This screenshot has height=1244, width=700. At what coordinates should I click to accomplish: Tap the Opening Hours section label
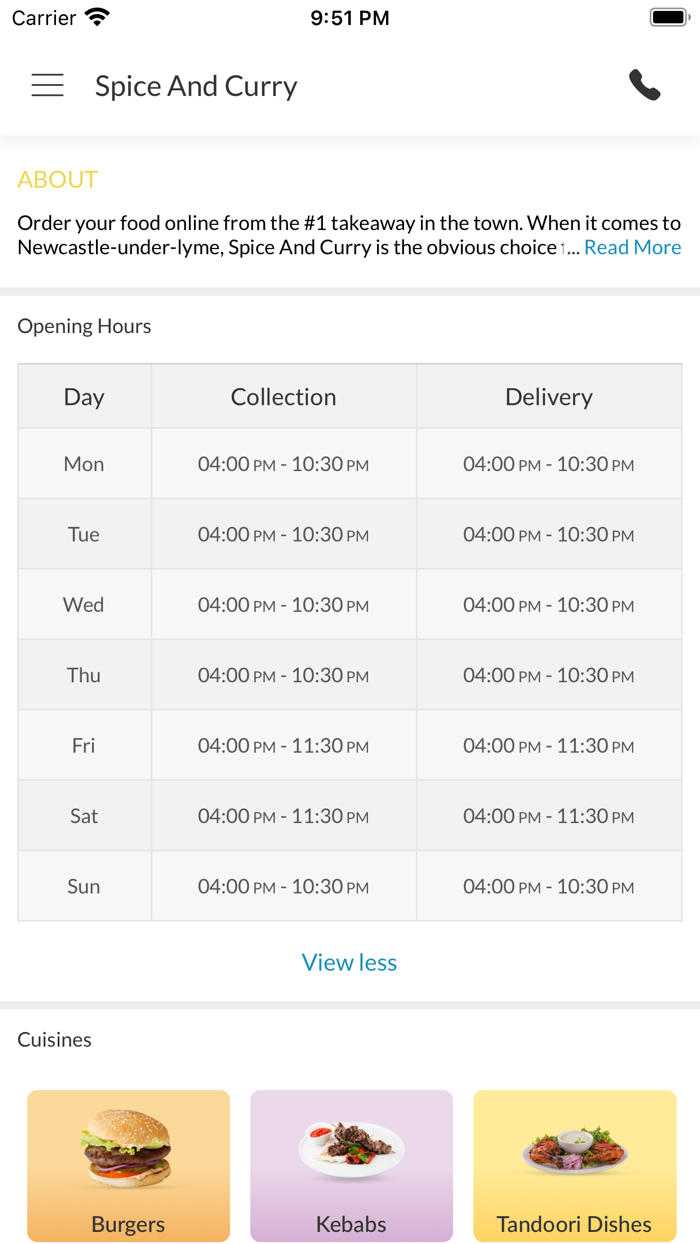point(84,326)
